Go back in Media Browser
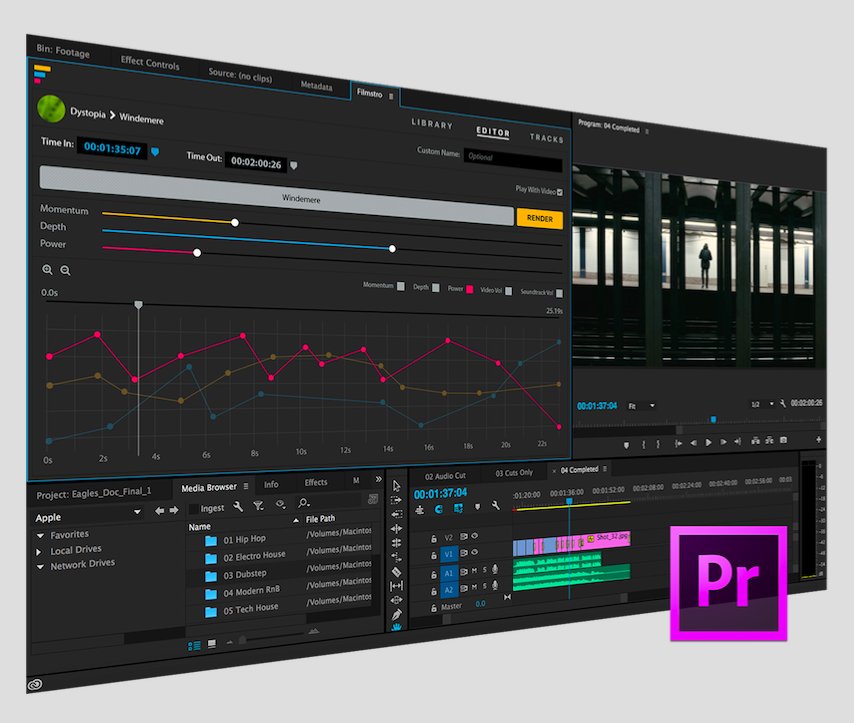The image size is (854, 723). pos(160,511)
